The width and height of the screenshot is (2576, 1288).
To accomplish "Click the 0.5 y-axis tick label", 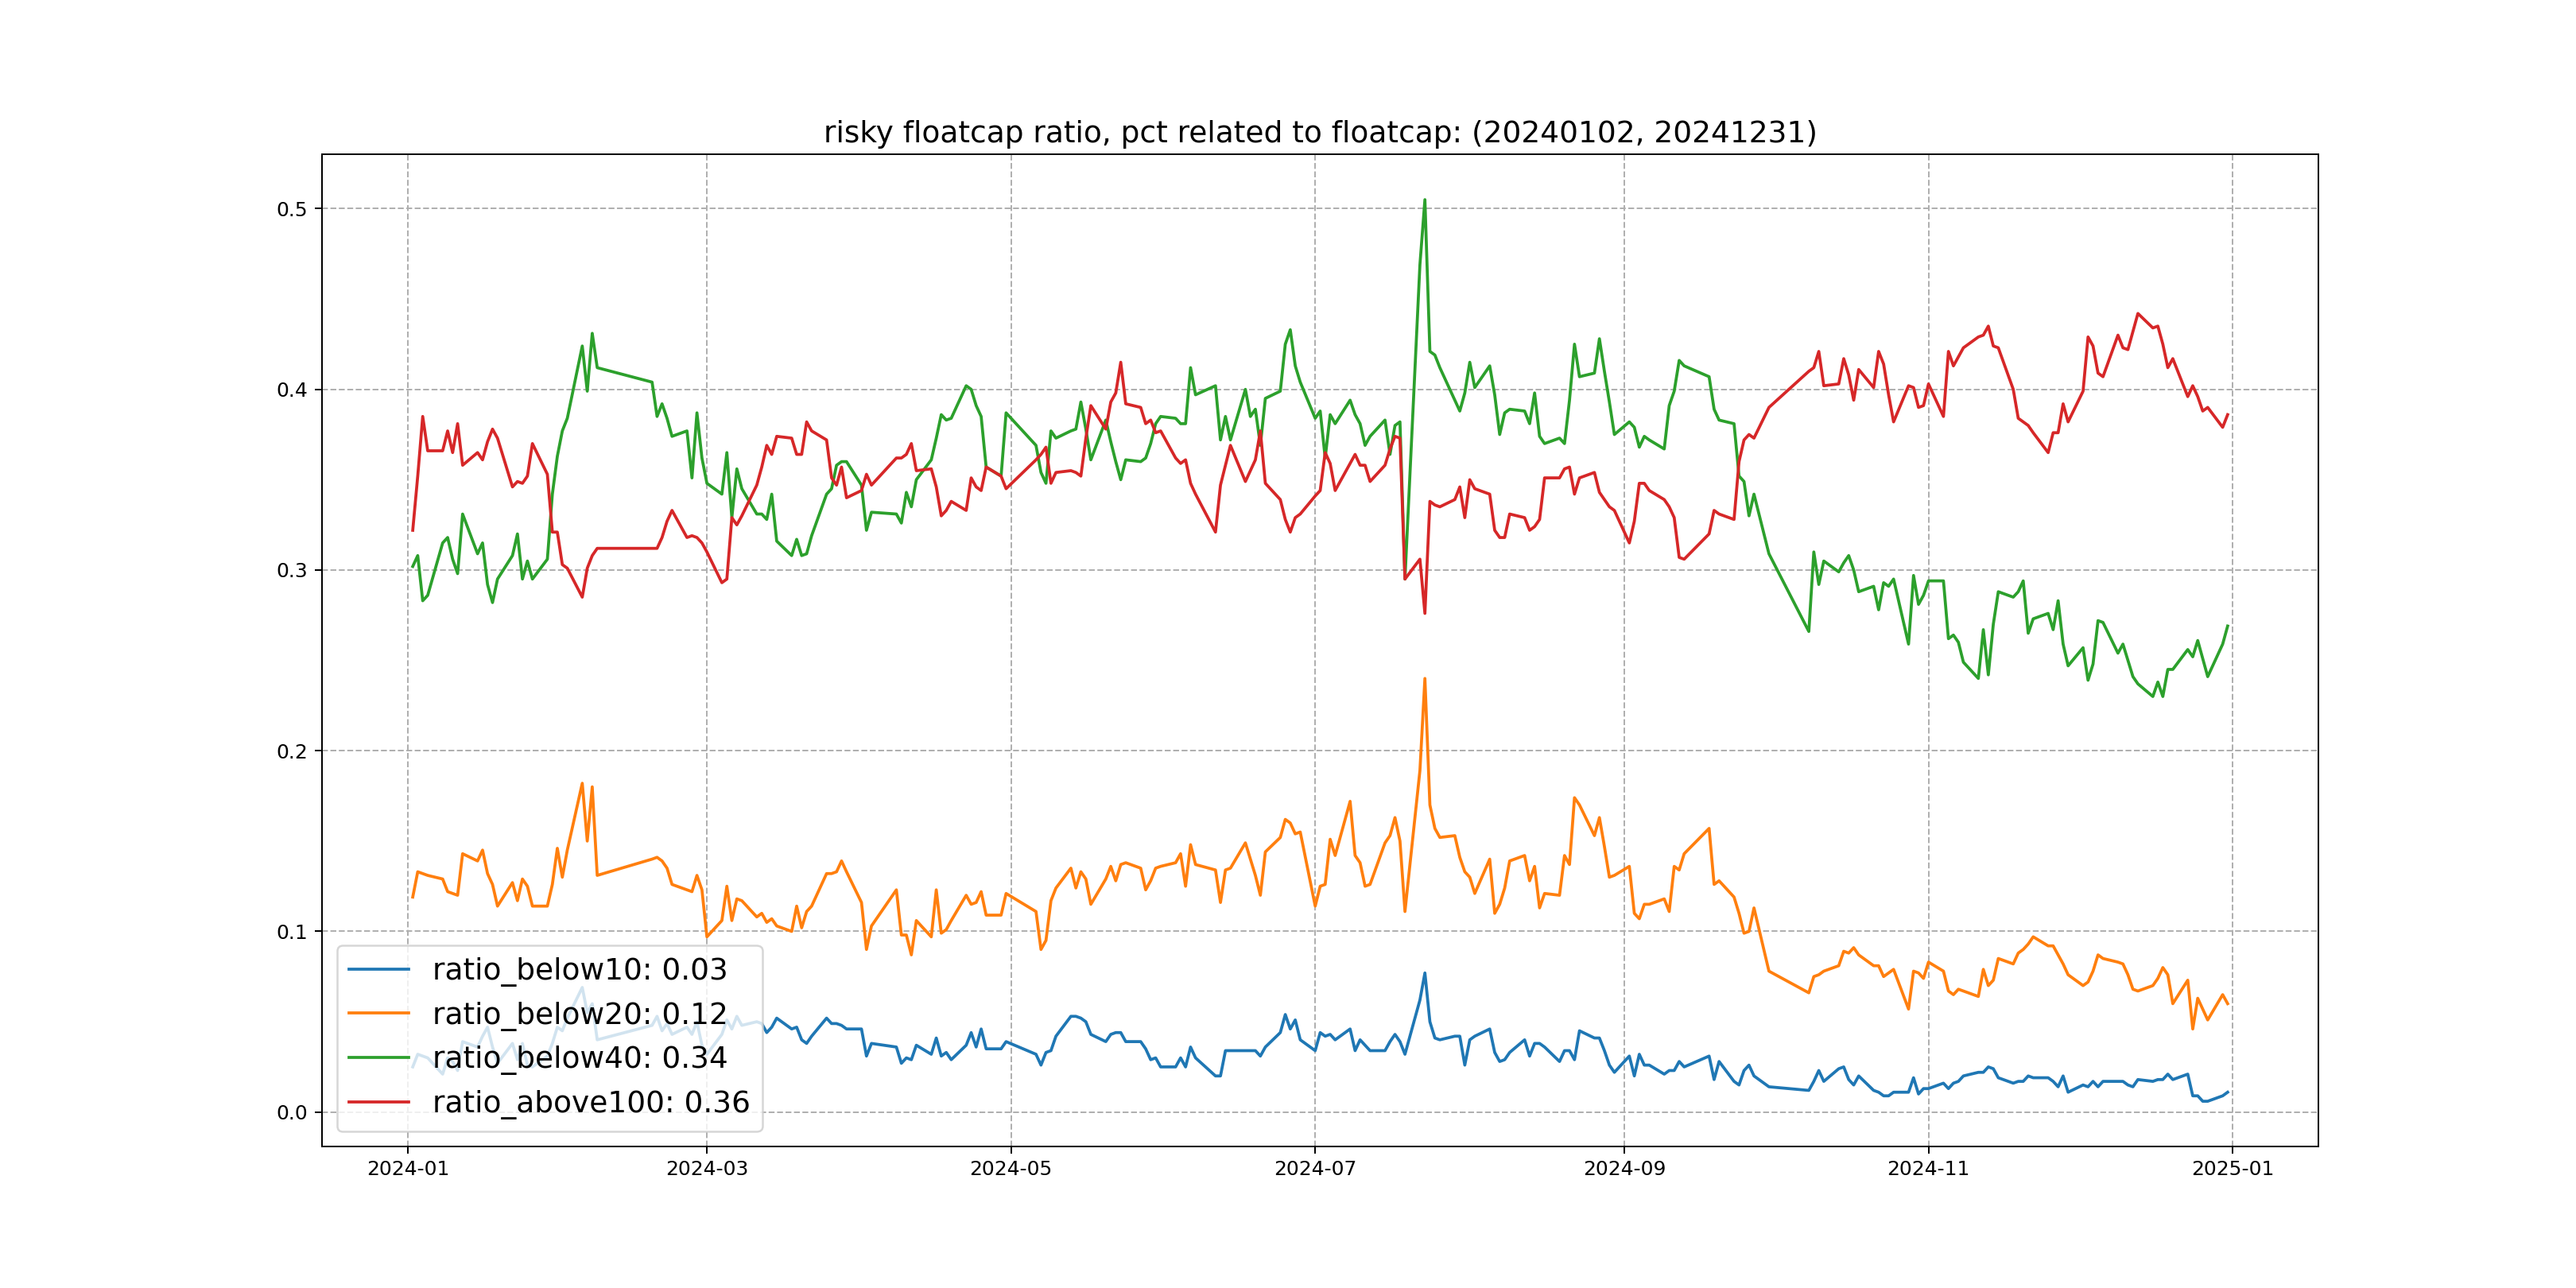I will pyautogui.click(x=292, y=209).
